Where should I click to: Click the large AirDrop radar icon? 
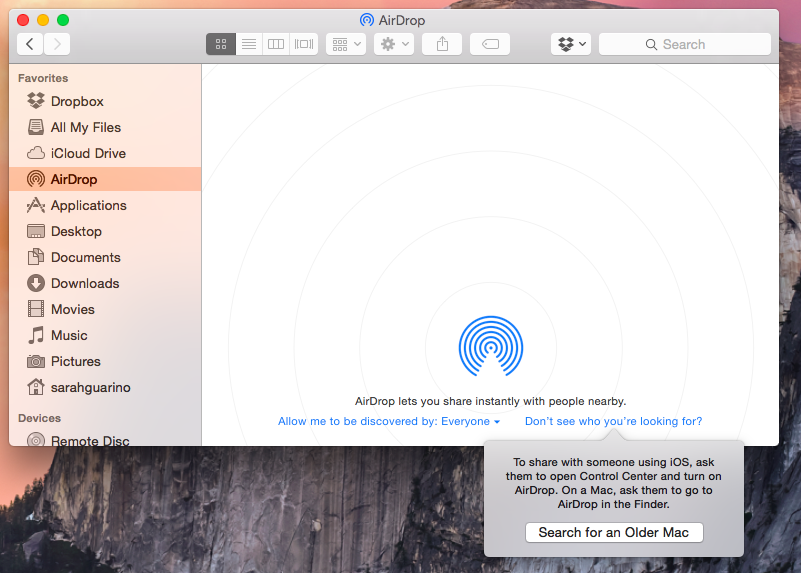490,347
